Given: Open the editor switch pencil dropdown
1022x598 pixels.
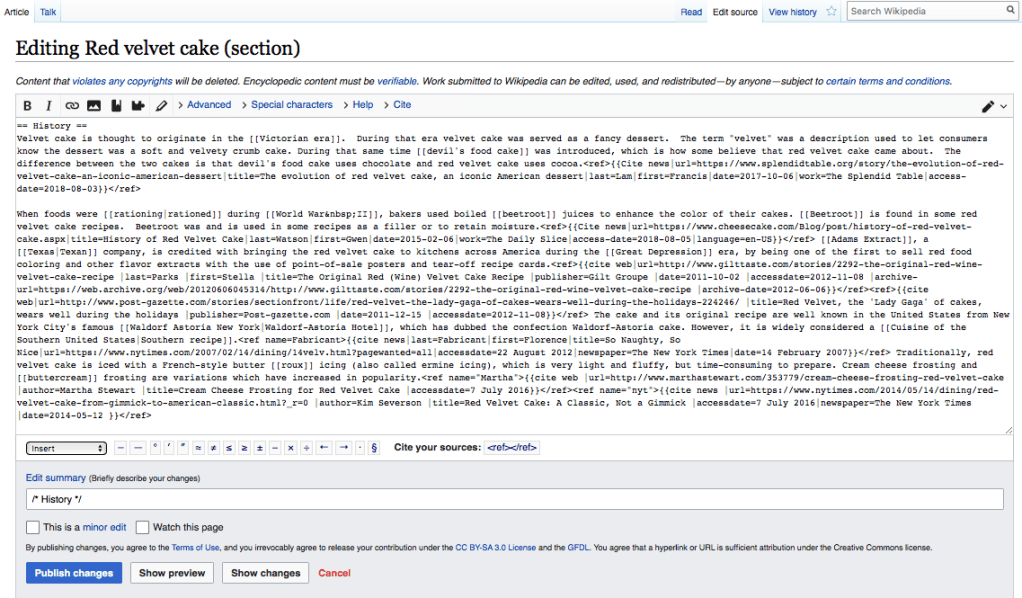Looking at the screenshot, I should [x=993, y=106].
